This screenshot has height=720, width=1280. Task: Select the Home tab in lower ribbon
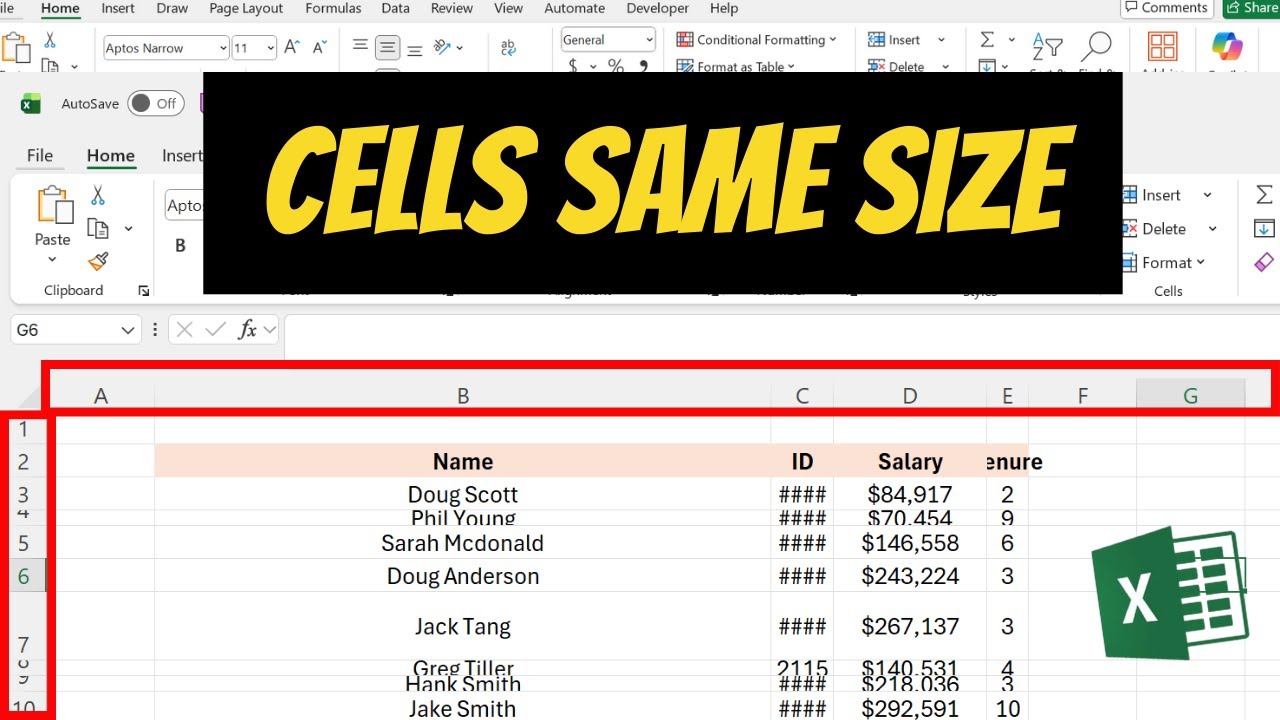[x=110, y=155]
